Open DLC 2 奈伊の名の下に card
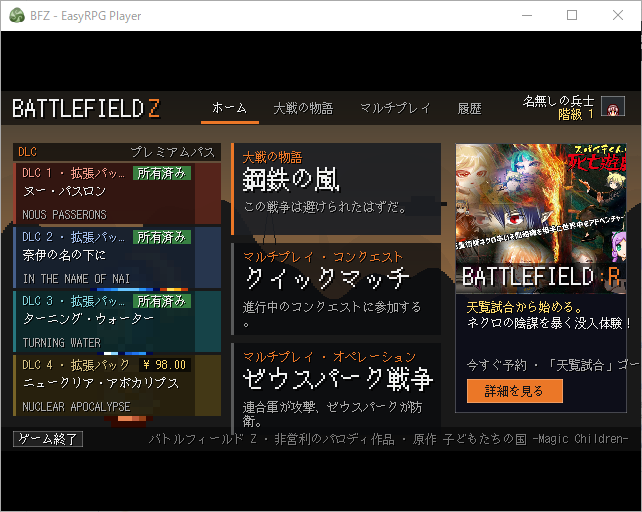Screen dimensions: 642x512 (x=117, y=257)
